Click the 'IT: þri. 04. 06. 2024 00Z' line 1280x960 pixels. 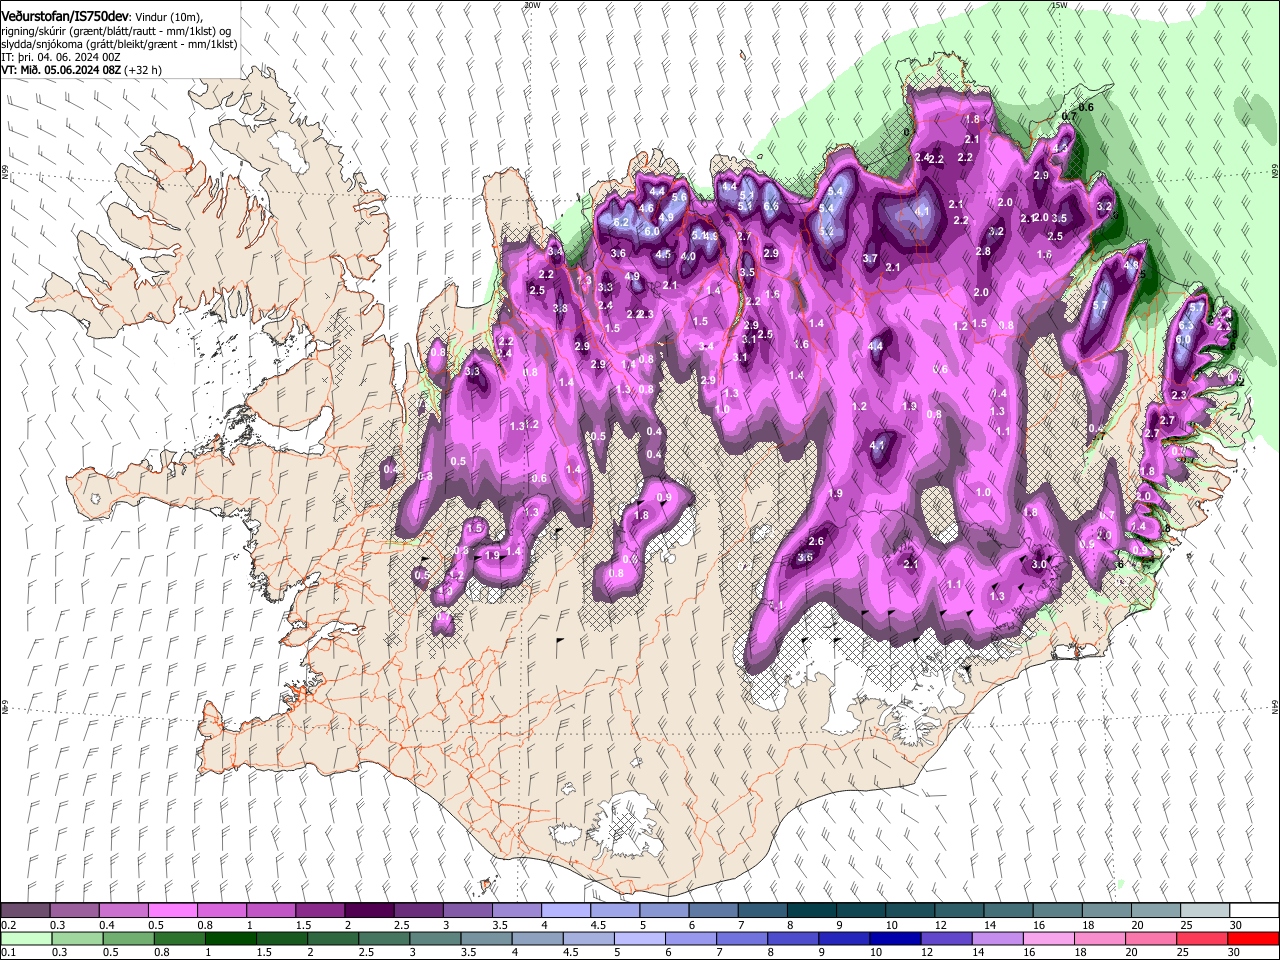pos(61,57)
